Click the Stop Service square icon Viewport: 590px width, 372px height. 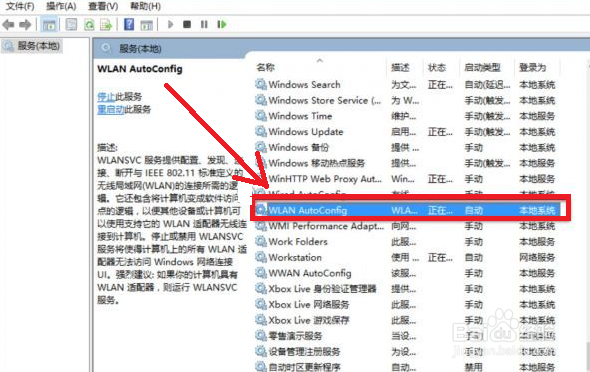[x=187, y=24]
